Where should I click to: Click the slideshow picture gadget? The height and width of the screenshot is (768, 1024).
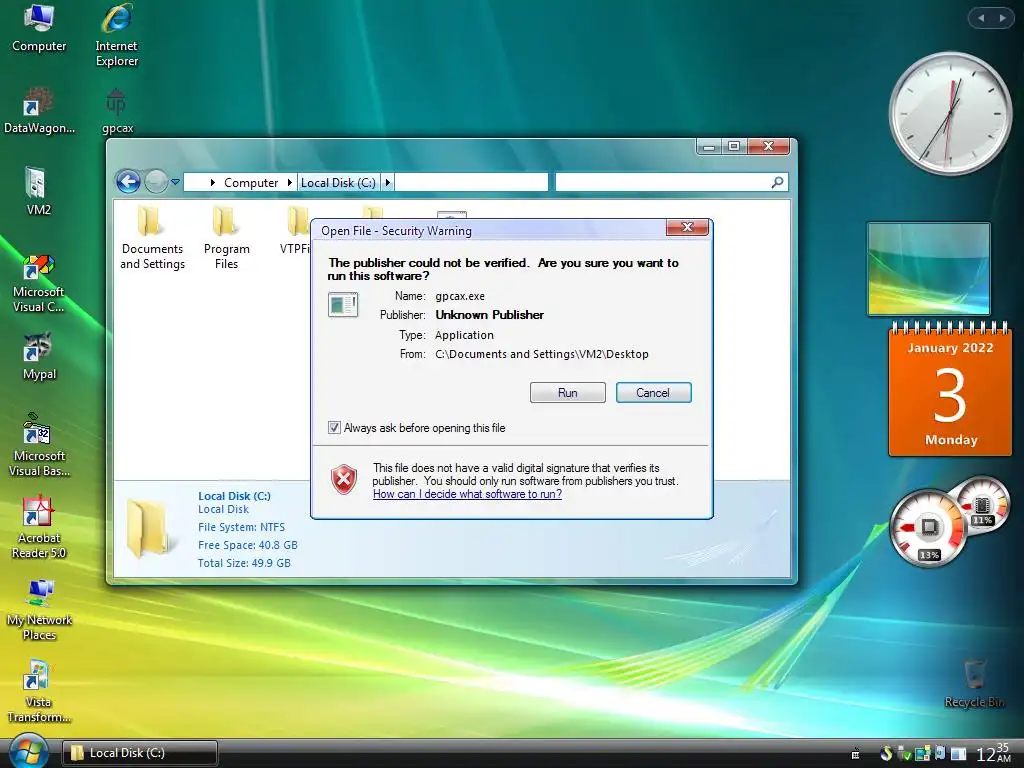tap(928, 268)
